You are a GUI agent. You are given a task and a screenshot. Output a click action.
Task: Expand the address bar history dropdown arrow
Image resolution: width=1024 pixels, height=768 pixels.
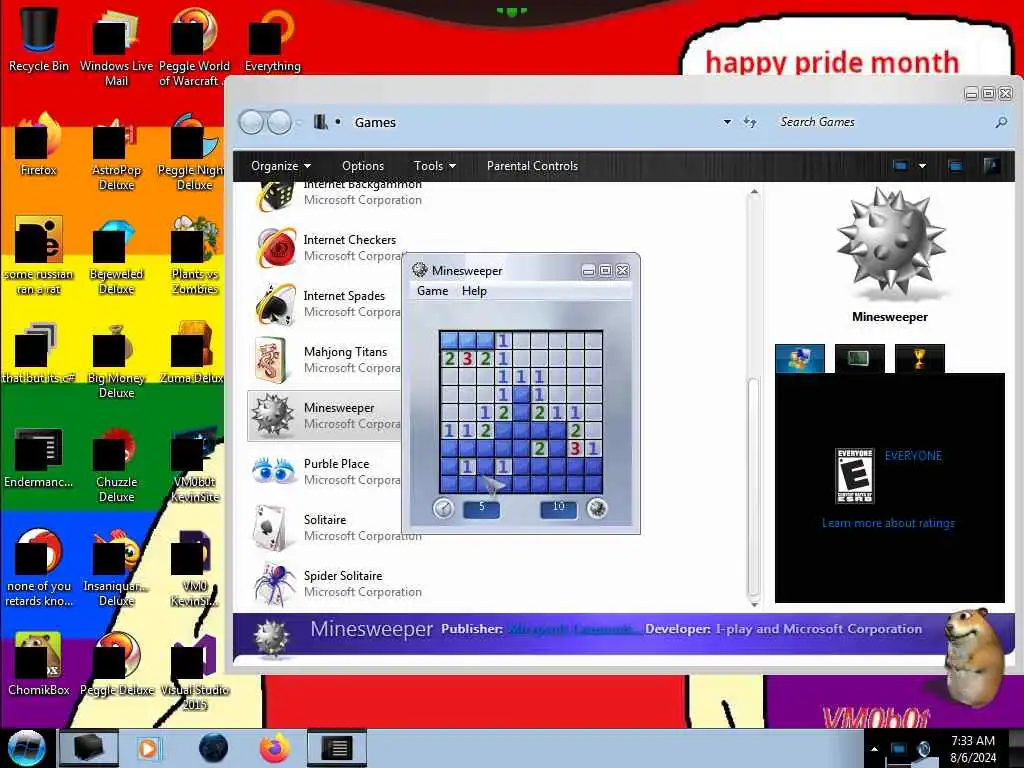727,122
